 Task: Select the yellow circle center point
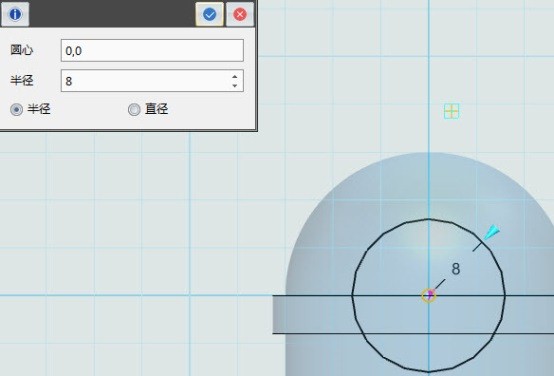(x=429, y=295)
